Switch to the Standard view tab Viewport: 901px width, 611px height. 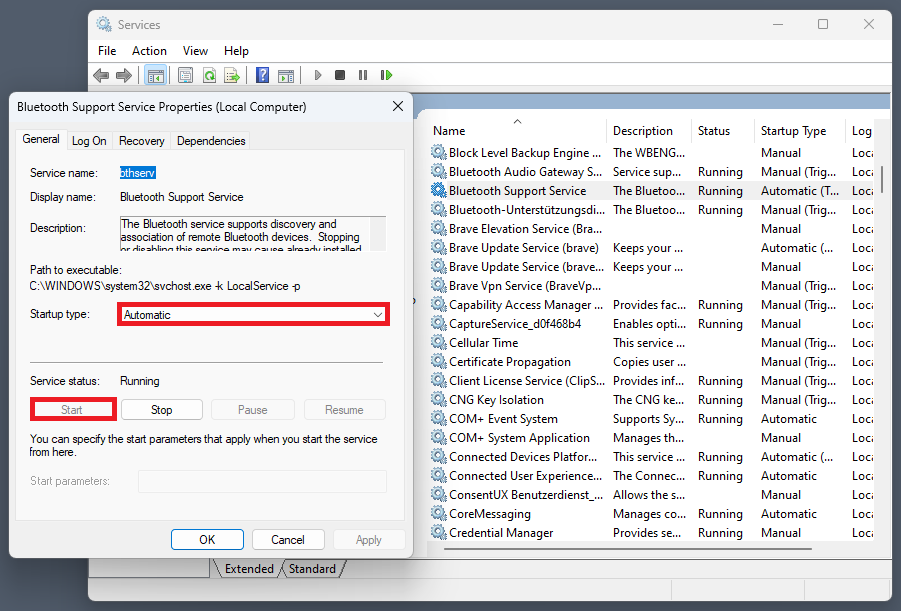[x=312, y=568]
